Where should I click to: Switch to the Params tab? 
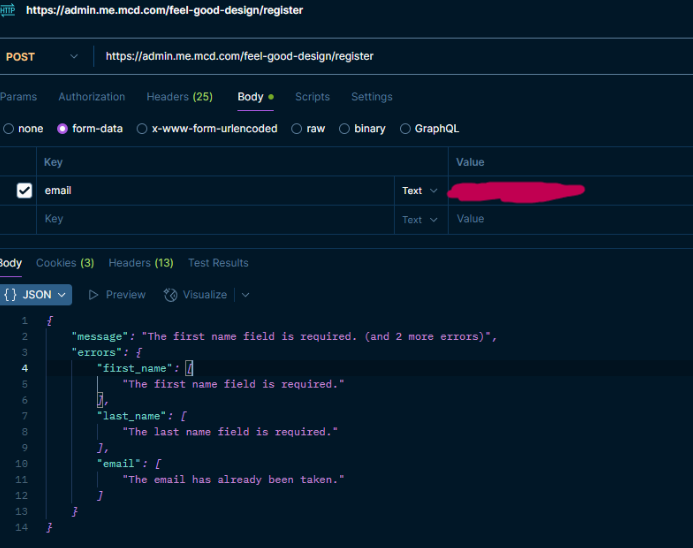[18, 97]
